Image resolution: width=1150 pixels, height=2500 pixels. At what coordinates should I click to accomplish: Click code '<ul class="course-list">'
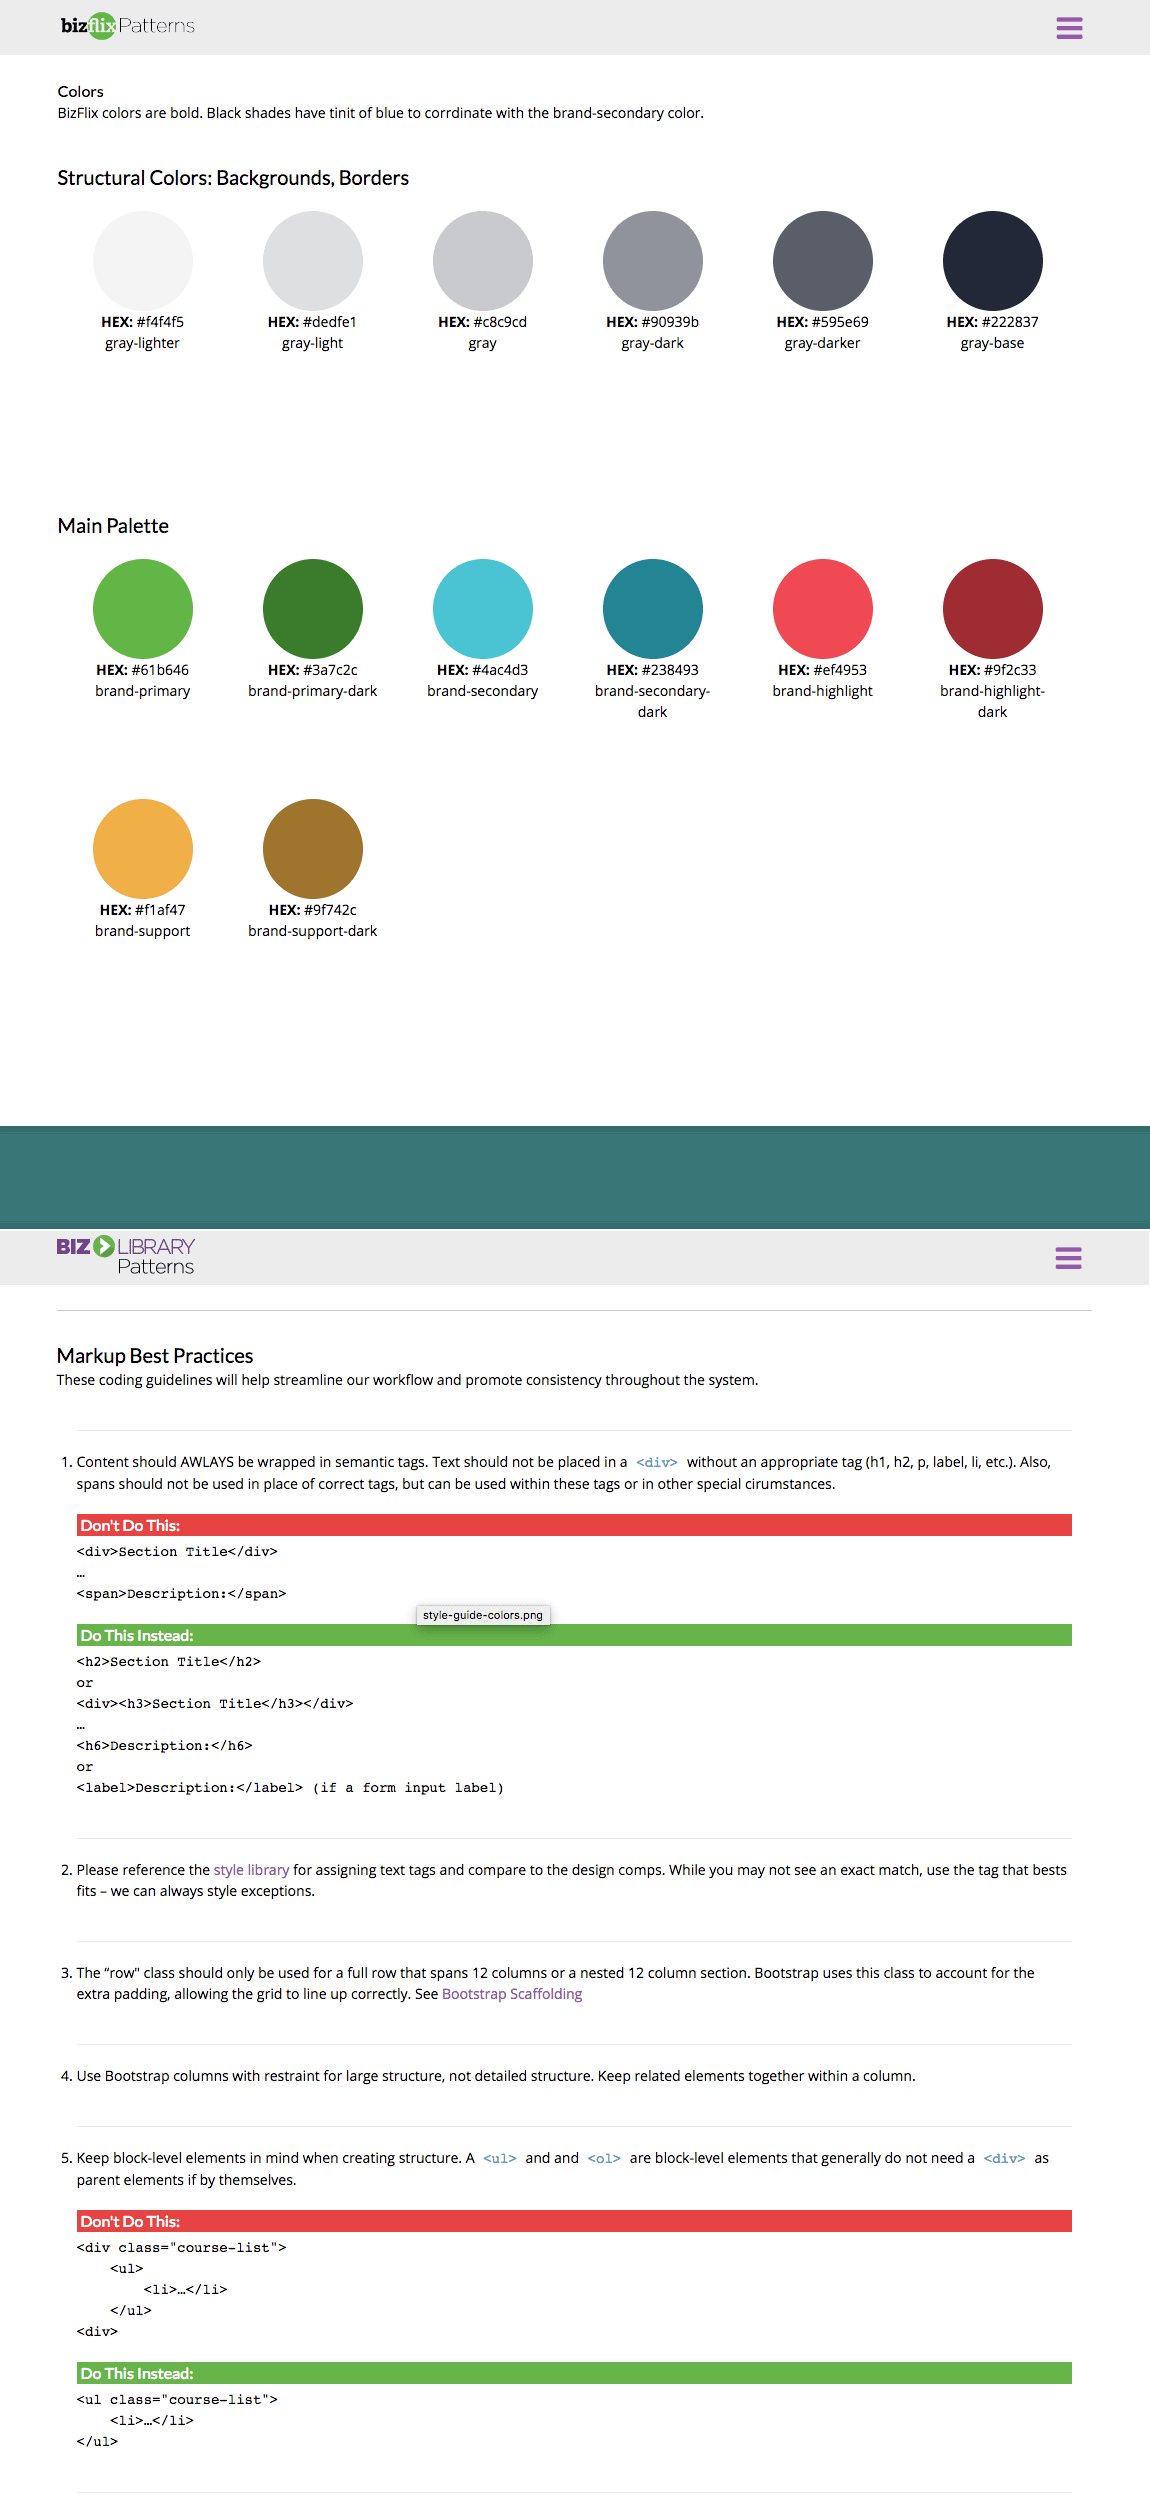(177, 2400)
